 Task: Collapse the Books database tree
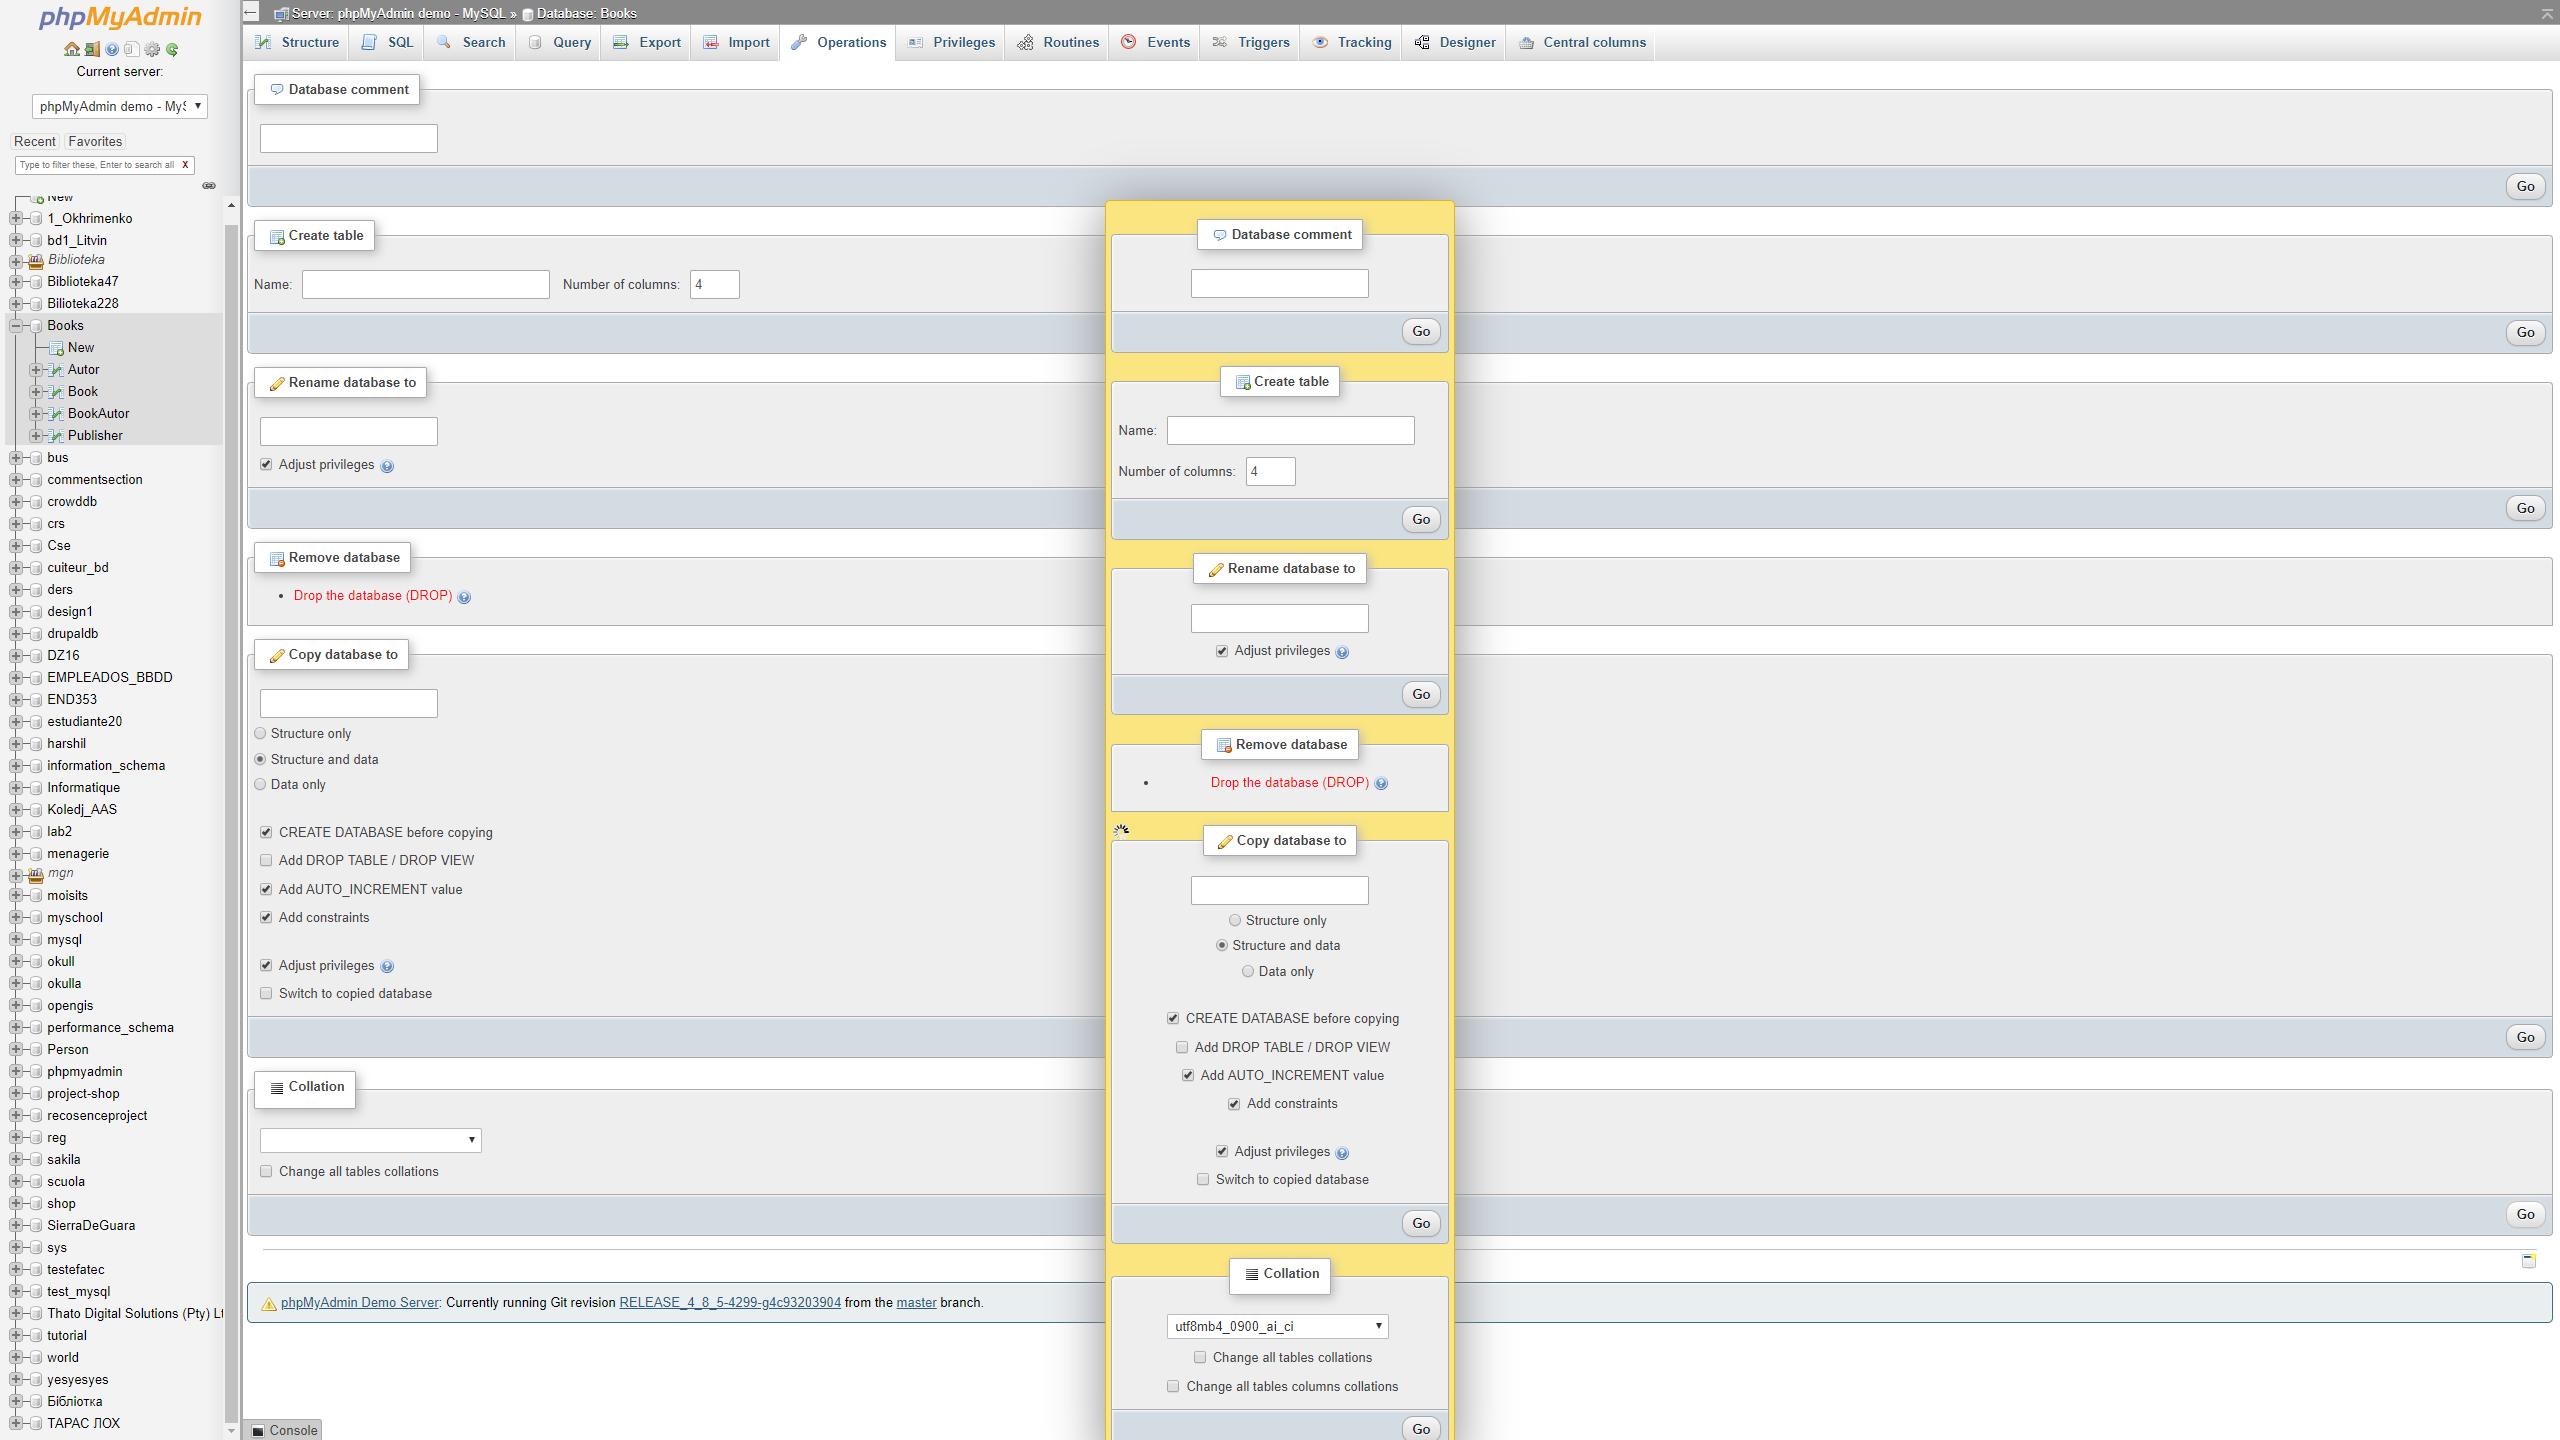coord(16,325)
